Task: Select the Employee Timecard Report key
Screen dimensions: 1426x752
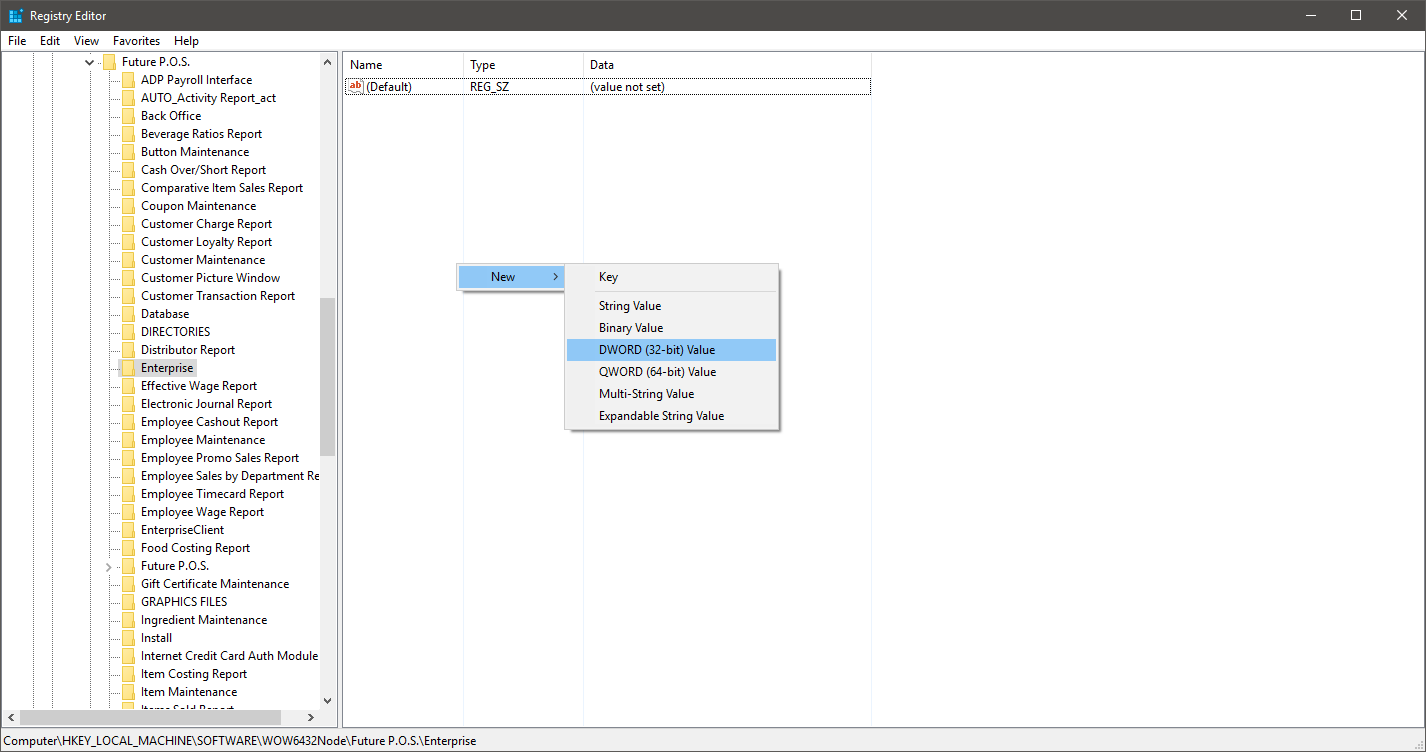Action: tap(212, 494)
